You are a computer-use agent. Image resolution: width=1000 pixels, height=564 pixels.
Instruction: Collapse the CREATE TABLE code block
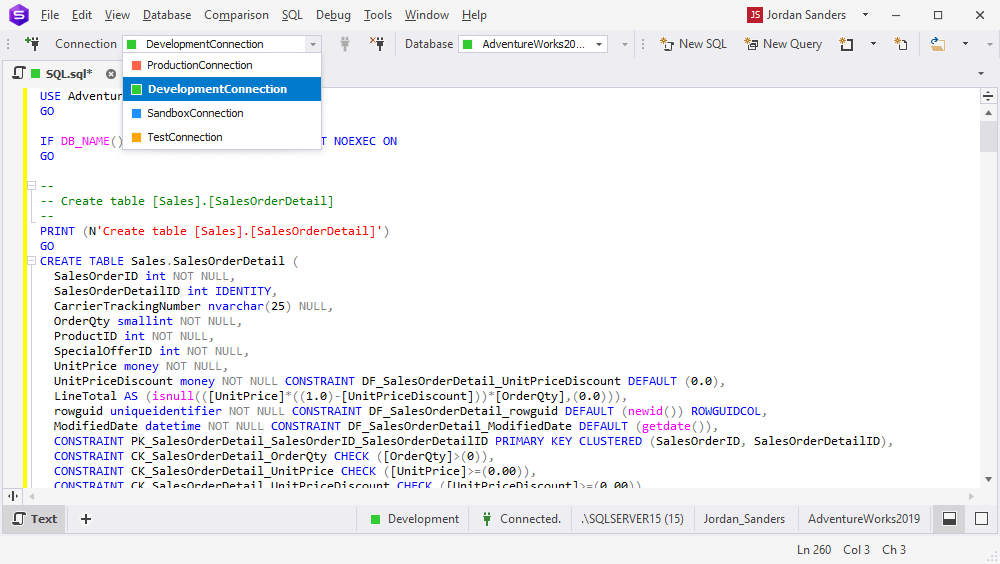[x=31, y=261]
